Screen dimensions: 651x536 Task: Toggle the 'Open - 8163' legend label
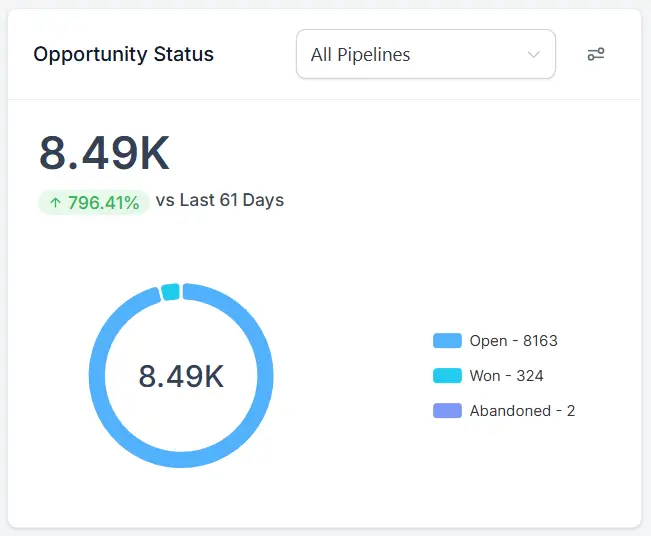click(513, 340)
